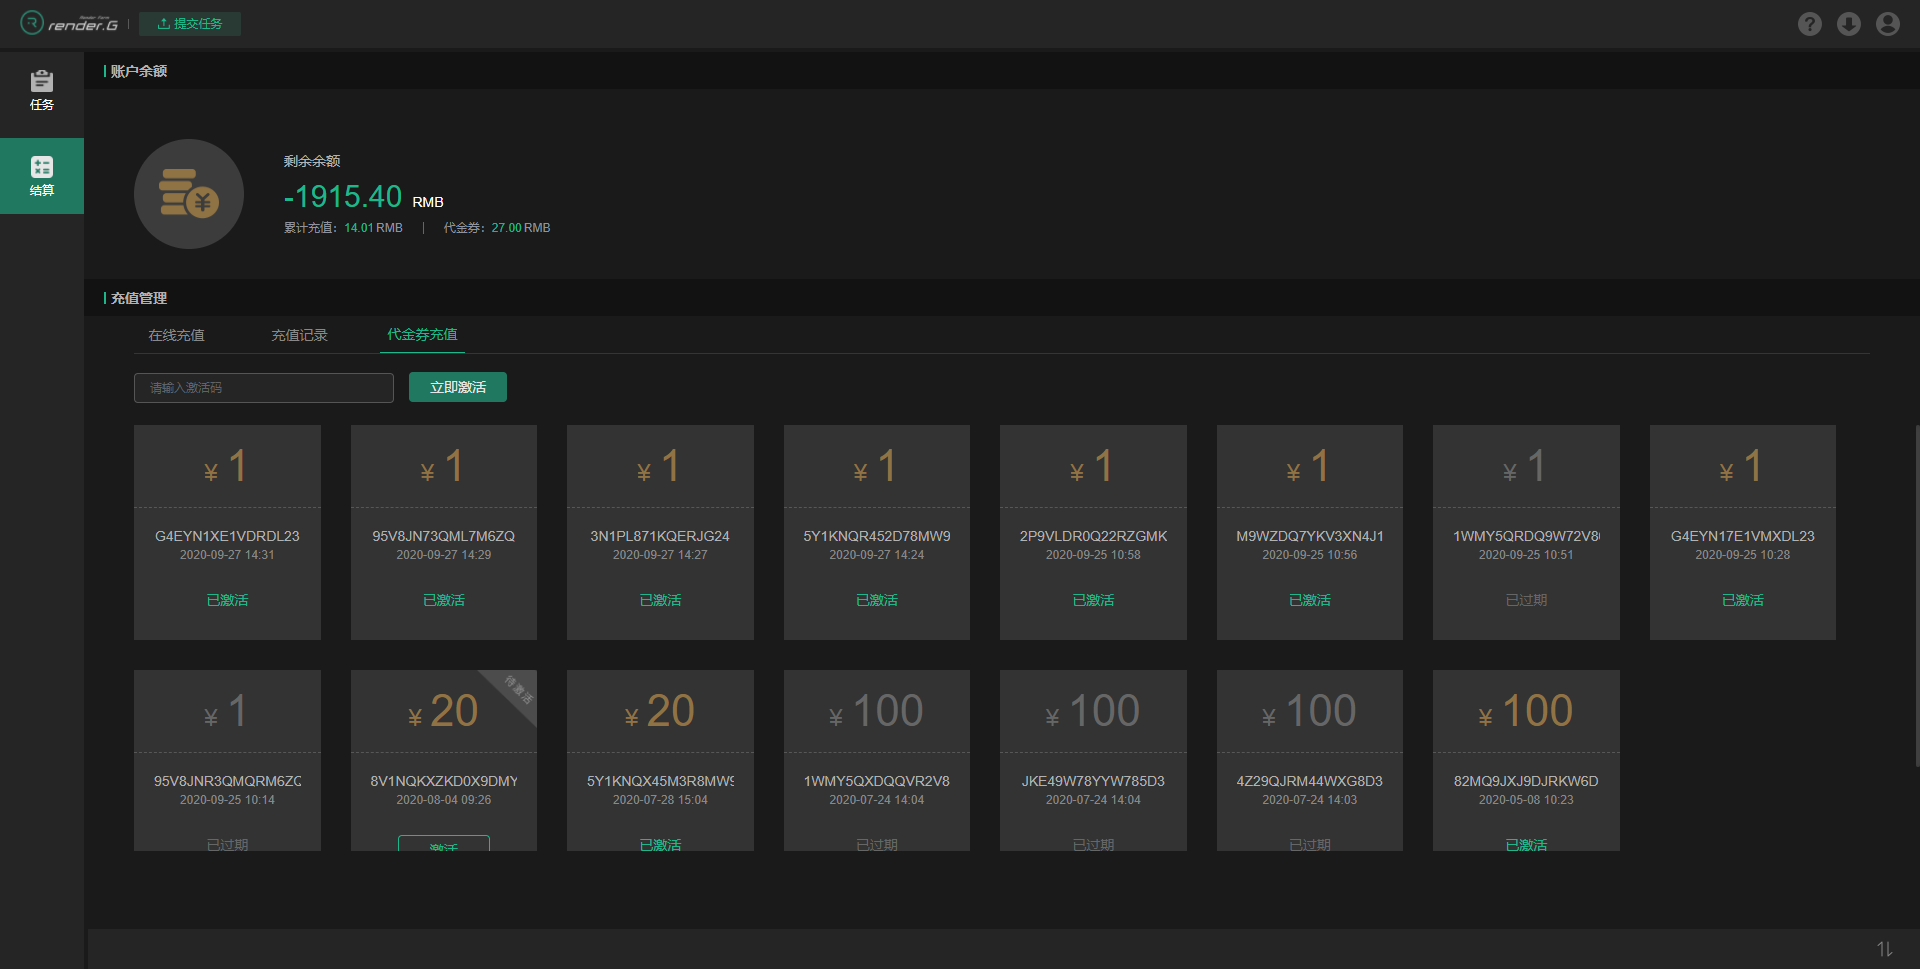This screenshot has width=1920, height=969.
Task: Select ¥100 voucher JKE49W78YYW785D3
Action: pyautogui.click(x=1093, y=760)
